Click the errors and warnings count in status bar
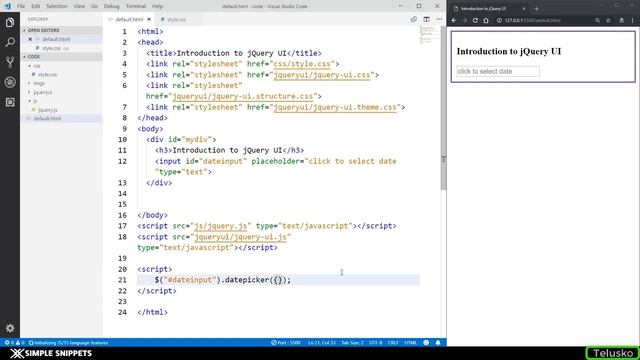The height and width of the screenshot is (360, 640). click(x=14, y=343)
